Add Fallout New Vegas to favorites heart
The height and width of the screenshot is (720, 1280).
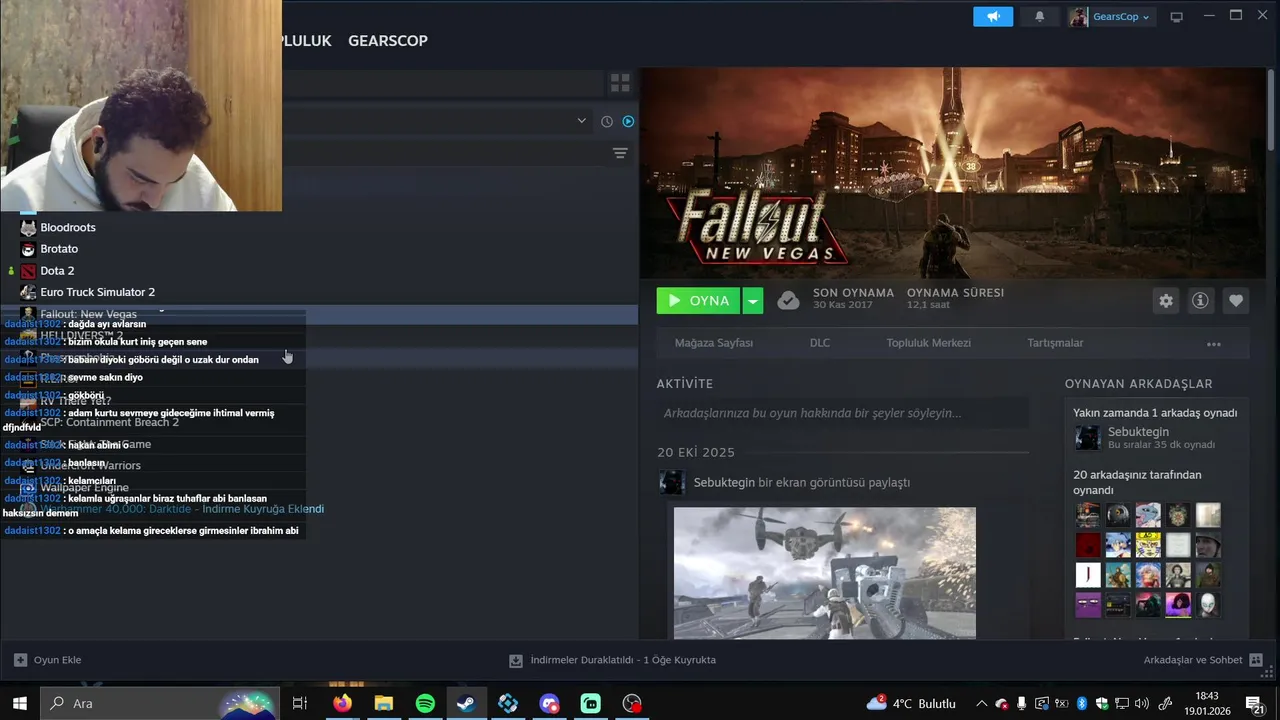[1236, 300]
